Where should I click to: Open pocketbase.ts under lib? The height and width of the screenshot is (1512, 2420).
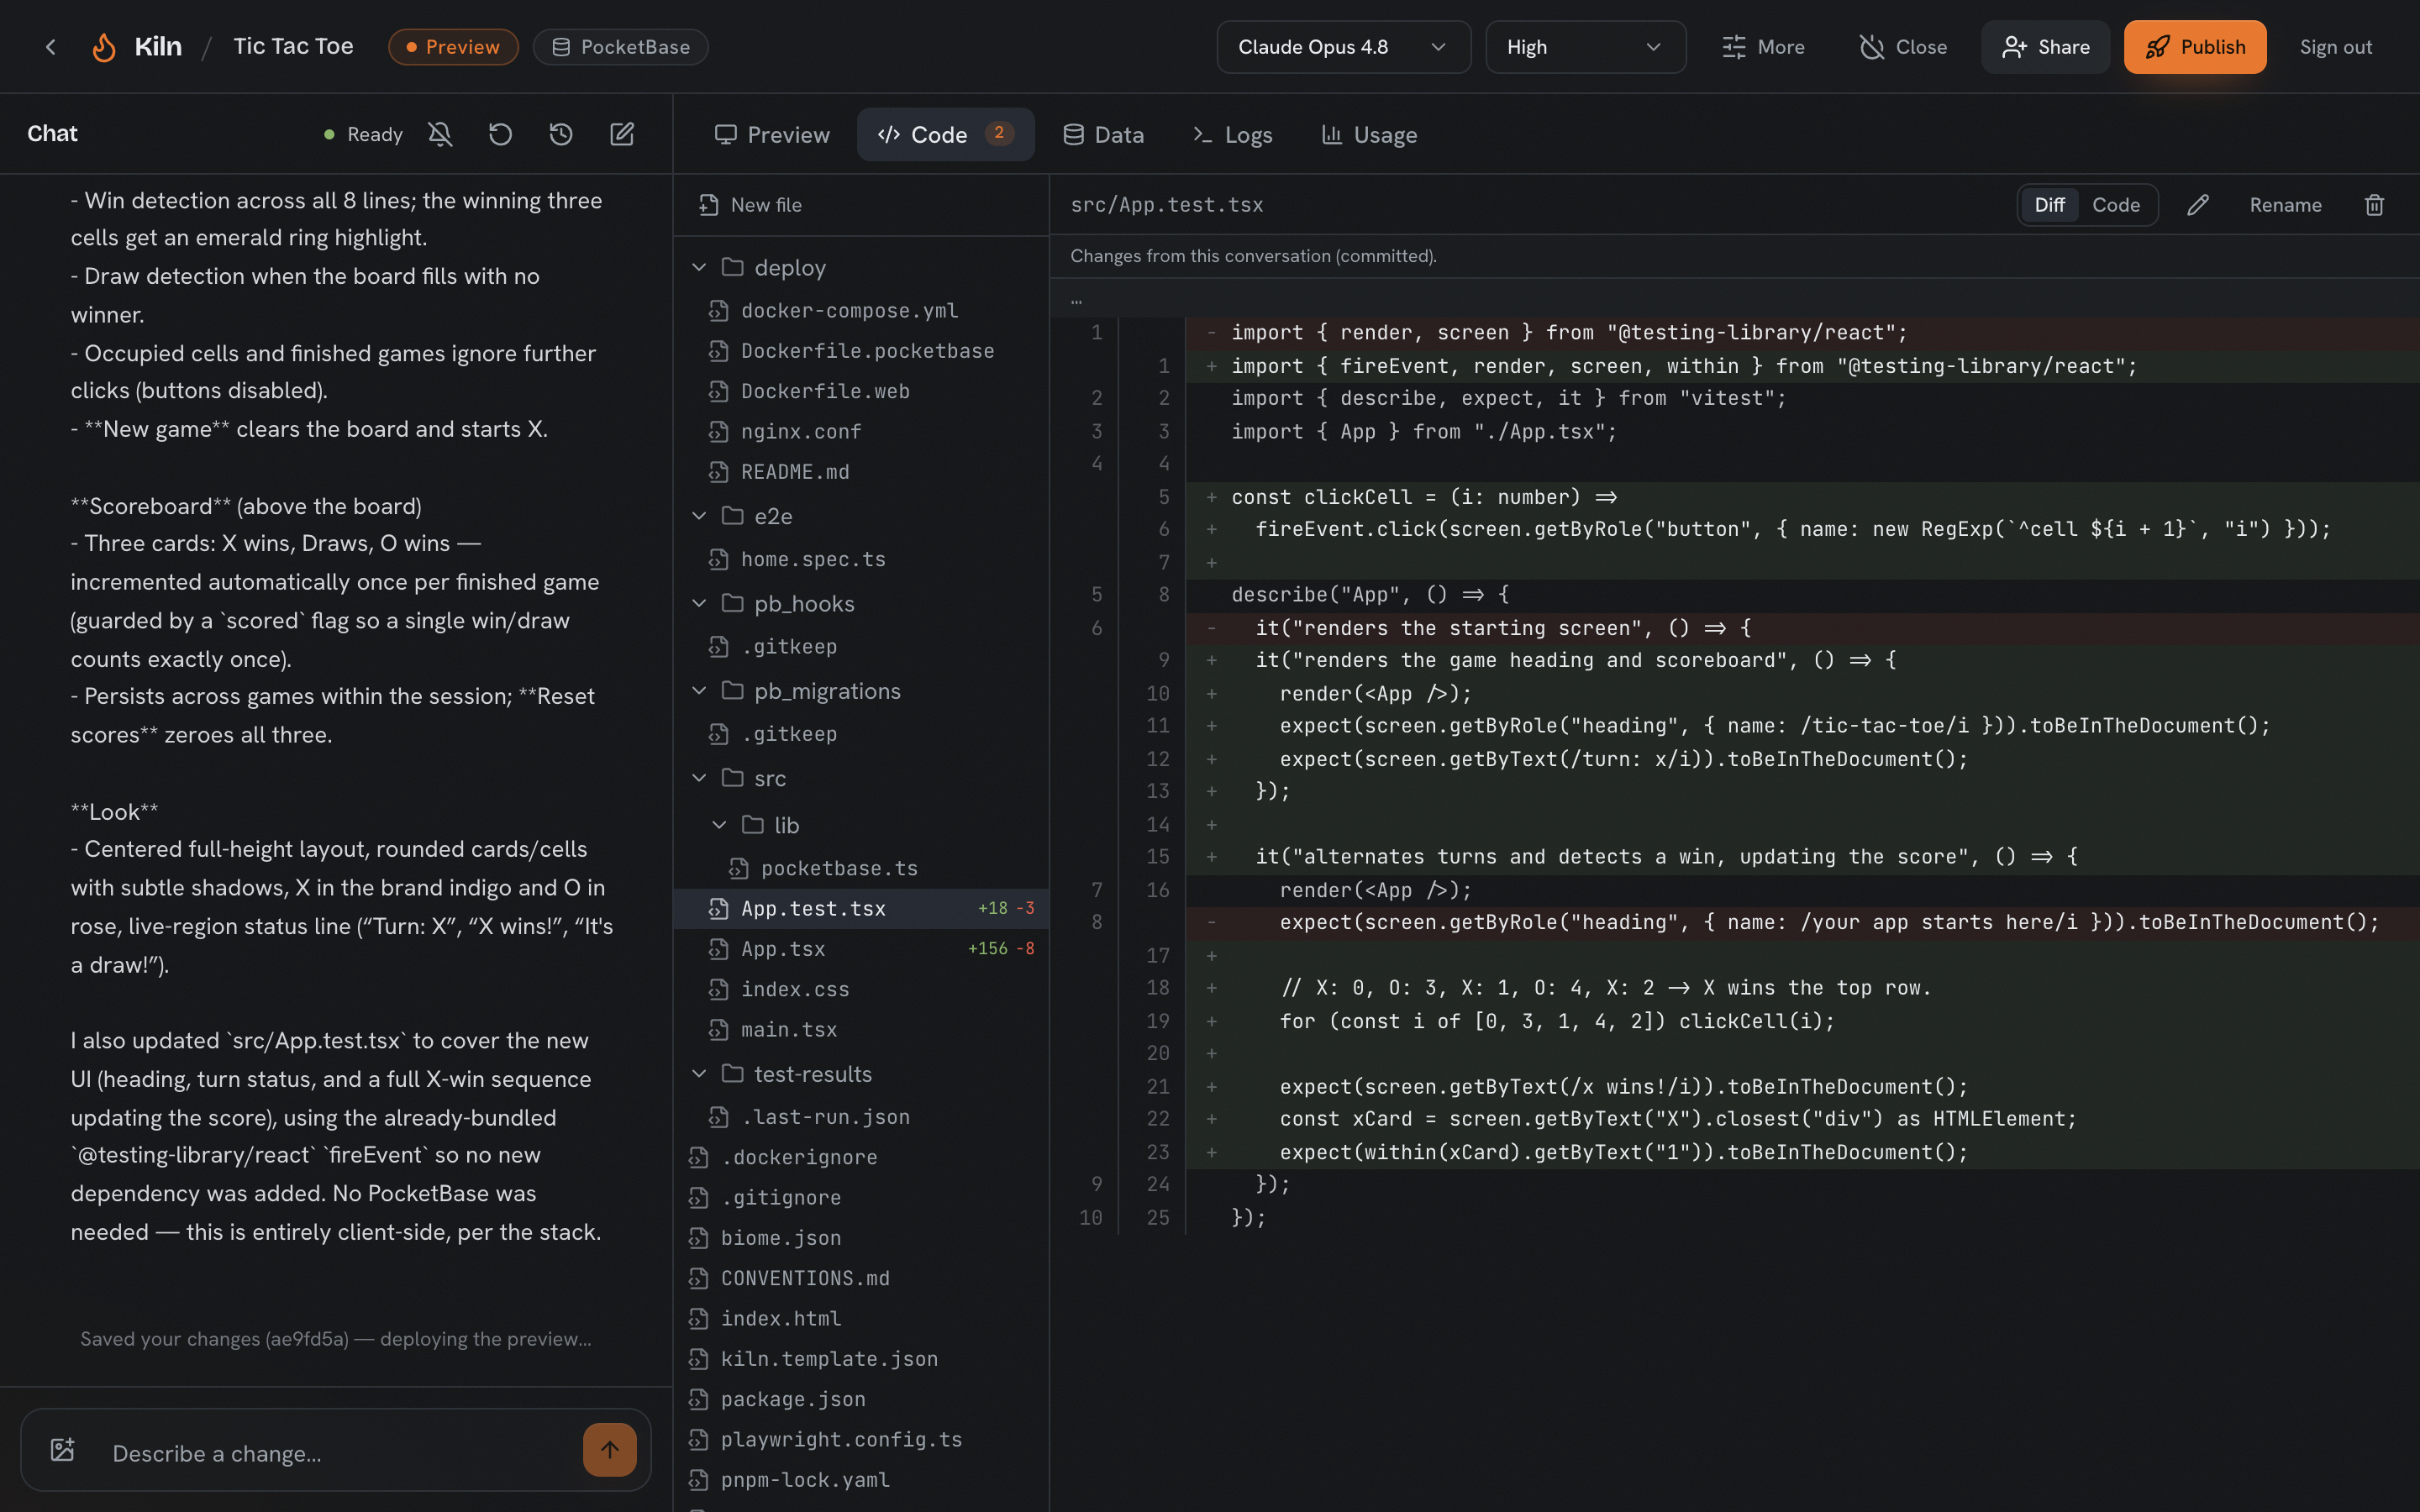839,868
